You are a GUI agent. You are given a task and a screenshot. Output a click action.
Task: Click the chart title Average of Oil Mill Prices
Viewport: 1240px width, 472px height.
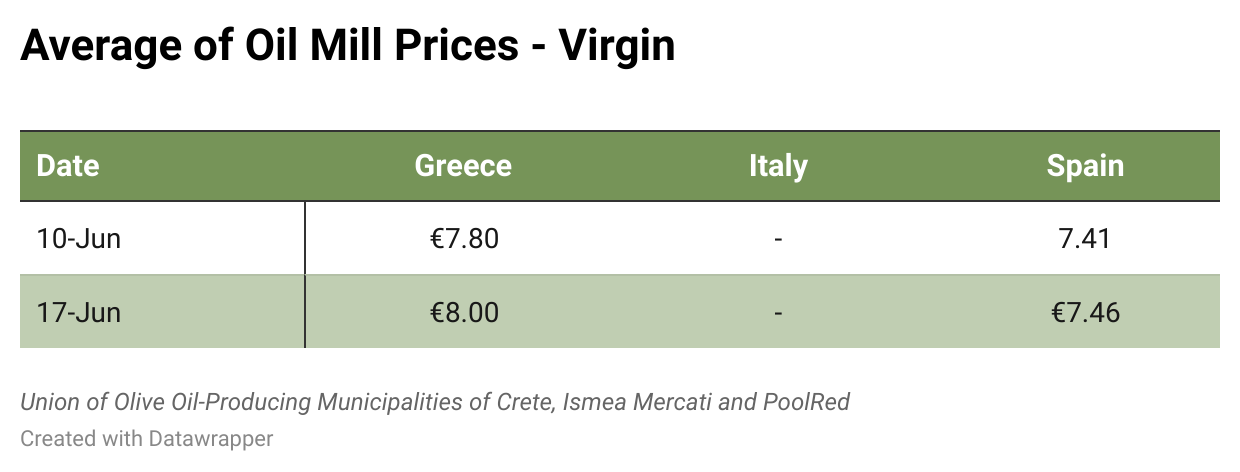click(x=347, y=47)
